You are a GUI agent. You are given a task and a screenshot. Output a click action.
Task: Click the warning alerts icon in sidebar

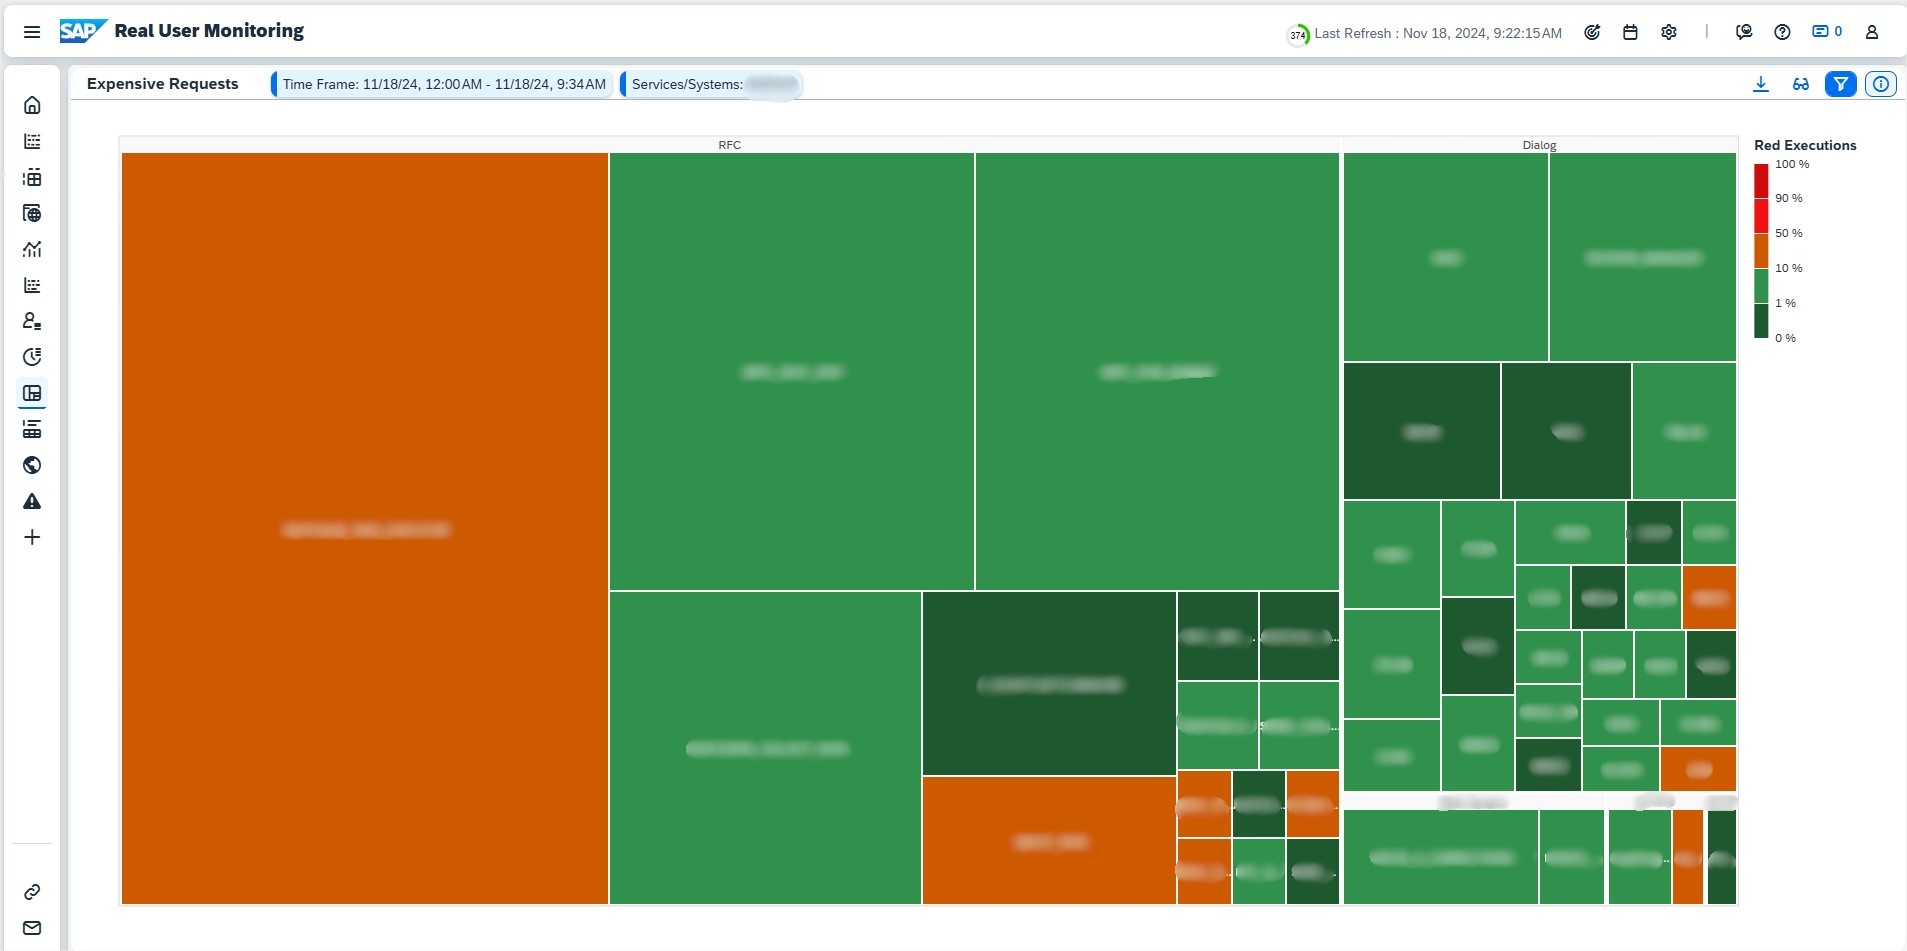point(32,501)
